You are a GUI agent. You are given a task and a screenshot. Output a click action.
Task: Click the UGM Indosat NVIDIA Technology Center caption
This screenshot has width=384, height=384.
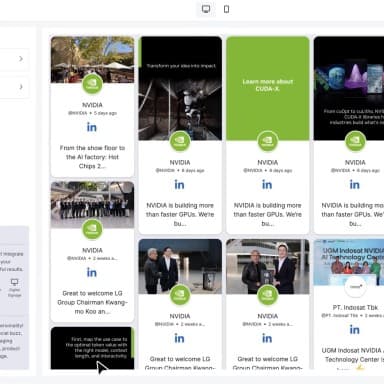(x=353, y=359)
